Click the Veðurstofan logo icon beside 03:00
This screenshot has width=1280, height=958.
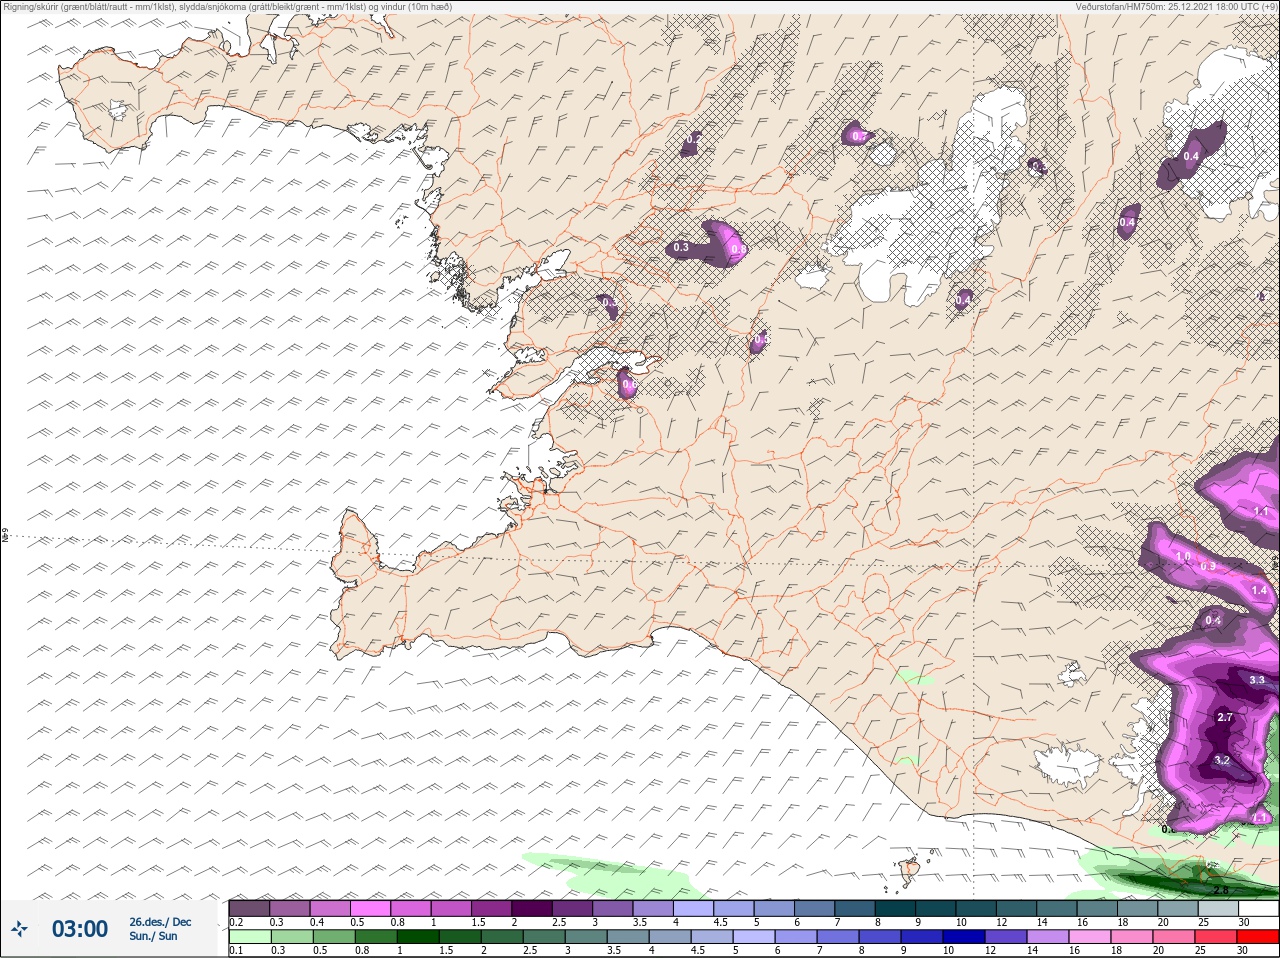coord(20,929)
